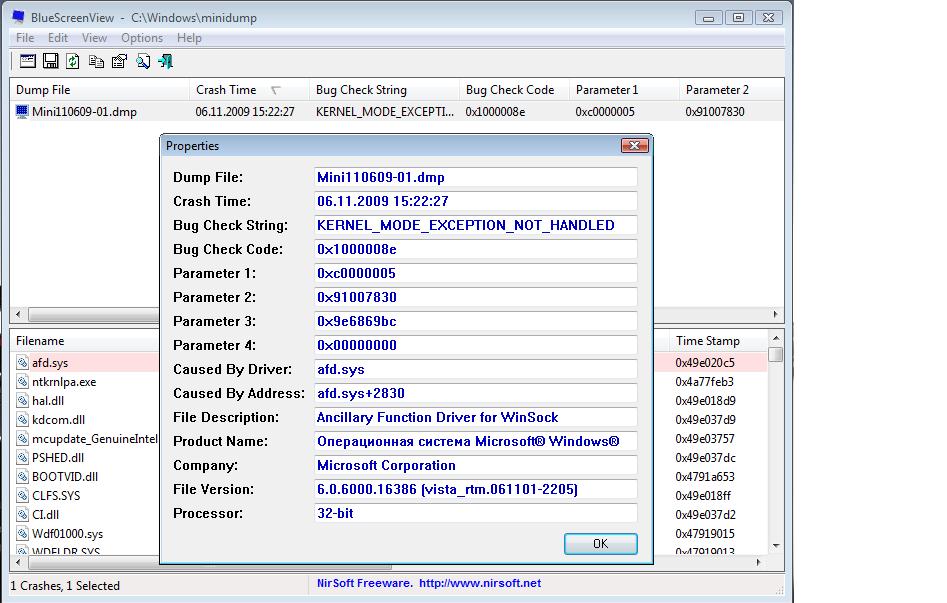Click the File Description field in Properties
Screen dimensions: 947x603
[x=475, y=417]
